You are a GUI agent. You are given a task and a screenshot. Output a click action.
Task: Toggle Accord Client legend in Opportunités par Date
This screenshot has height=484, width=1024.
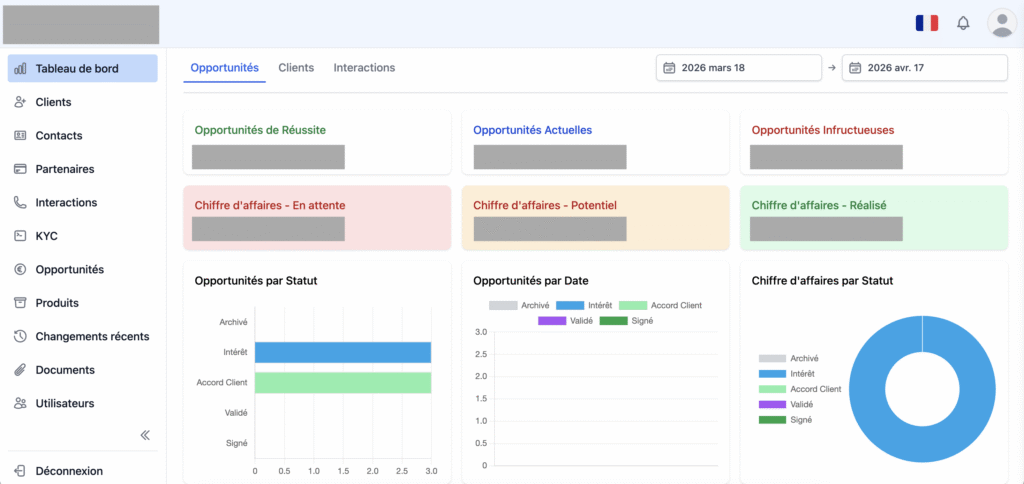[660, 306]
